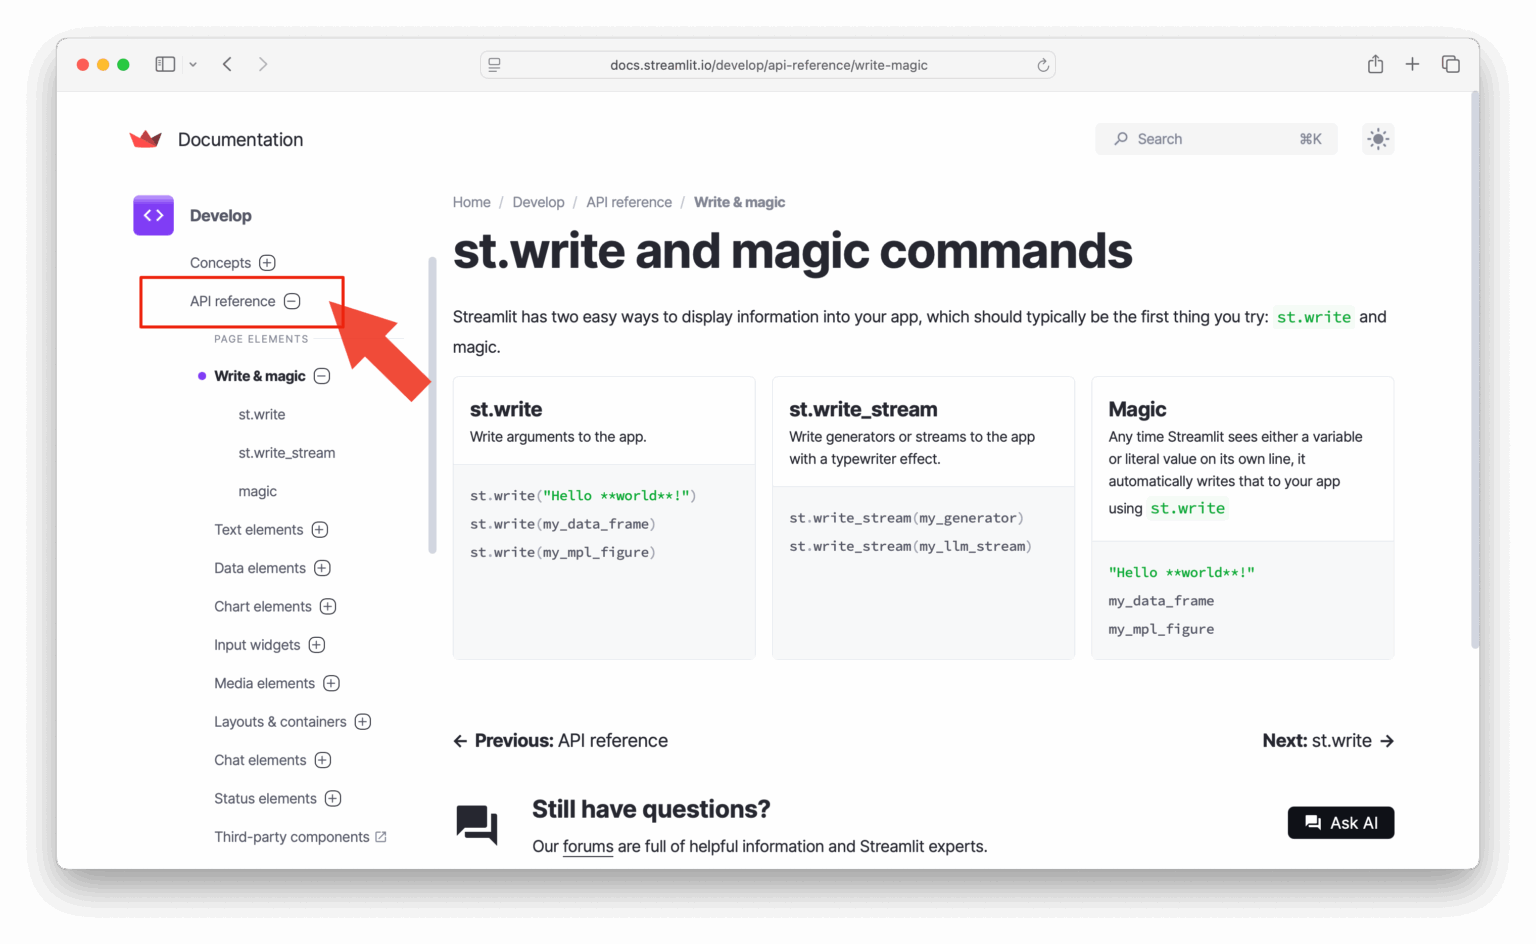Click the purple Develop code icon
1536x944 pixels.
pyautogui.click(x=153, y=215)
